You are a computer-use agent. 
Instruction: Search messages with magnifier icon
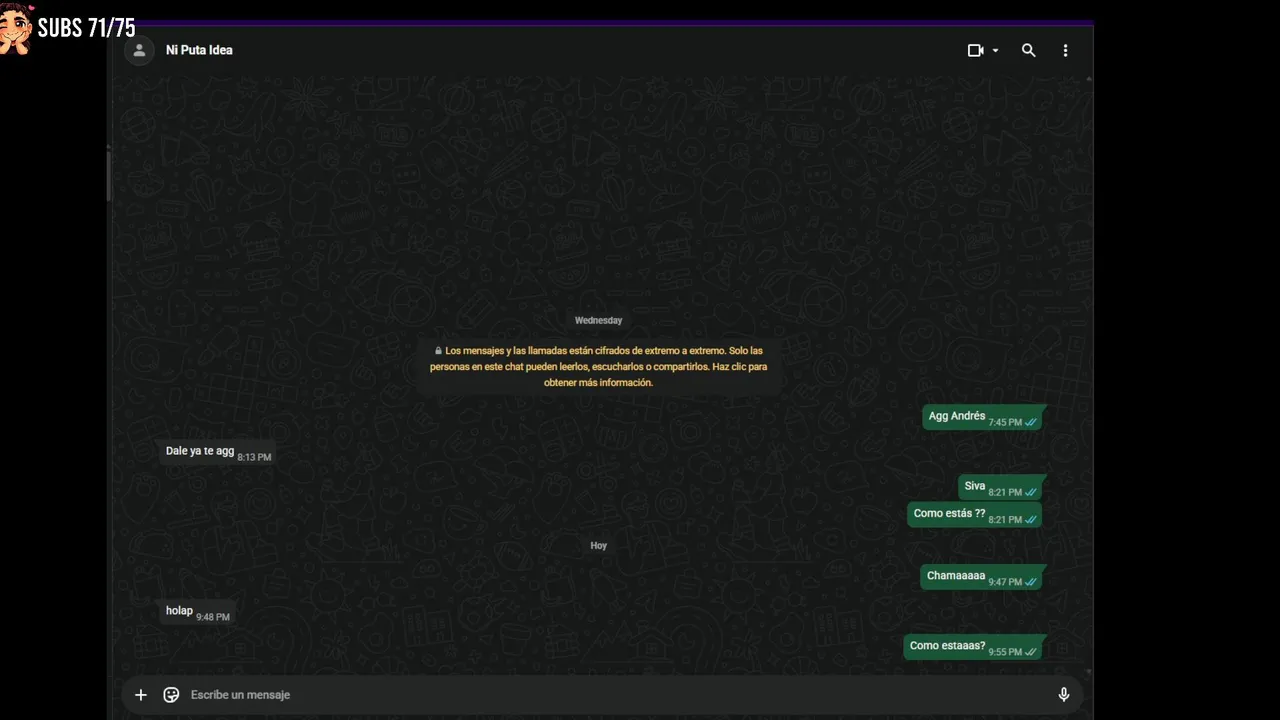[1028, 50]
